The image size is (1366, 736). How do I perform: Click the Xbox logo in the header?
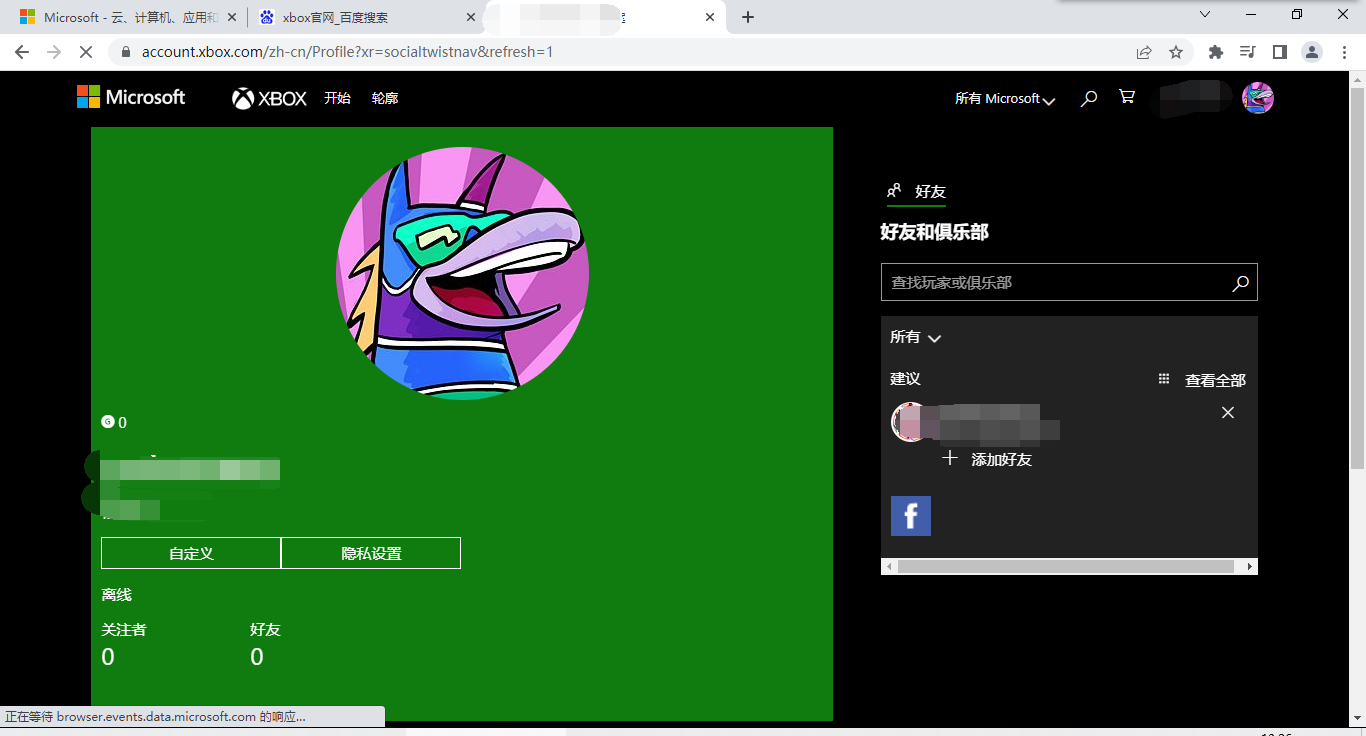(x=268, y=97)
